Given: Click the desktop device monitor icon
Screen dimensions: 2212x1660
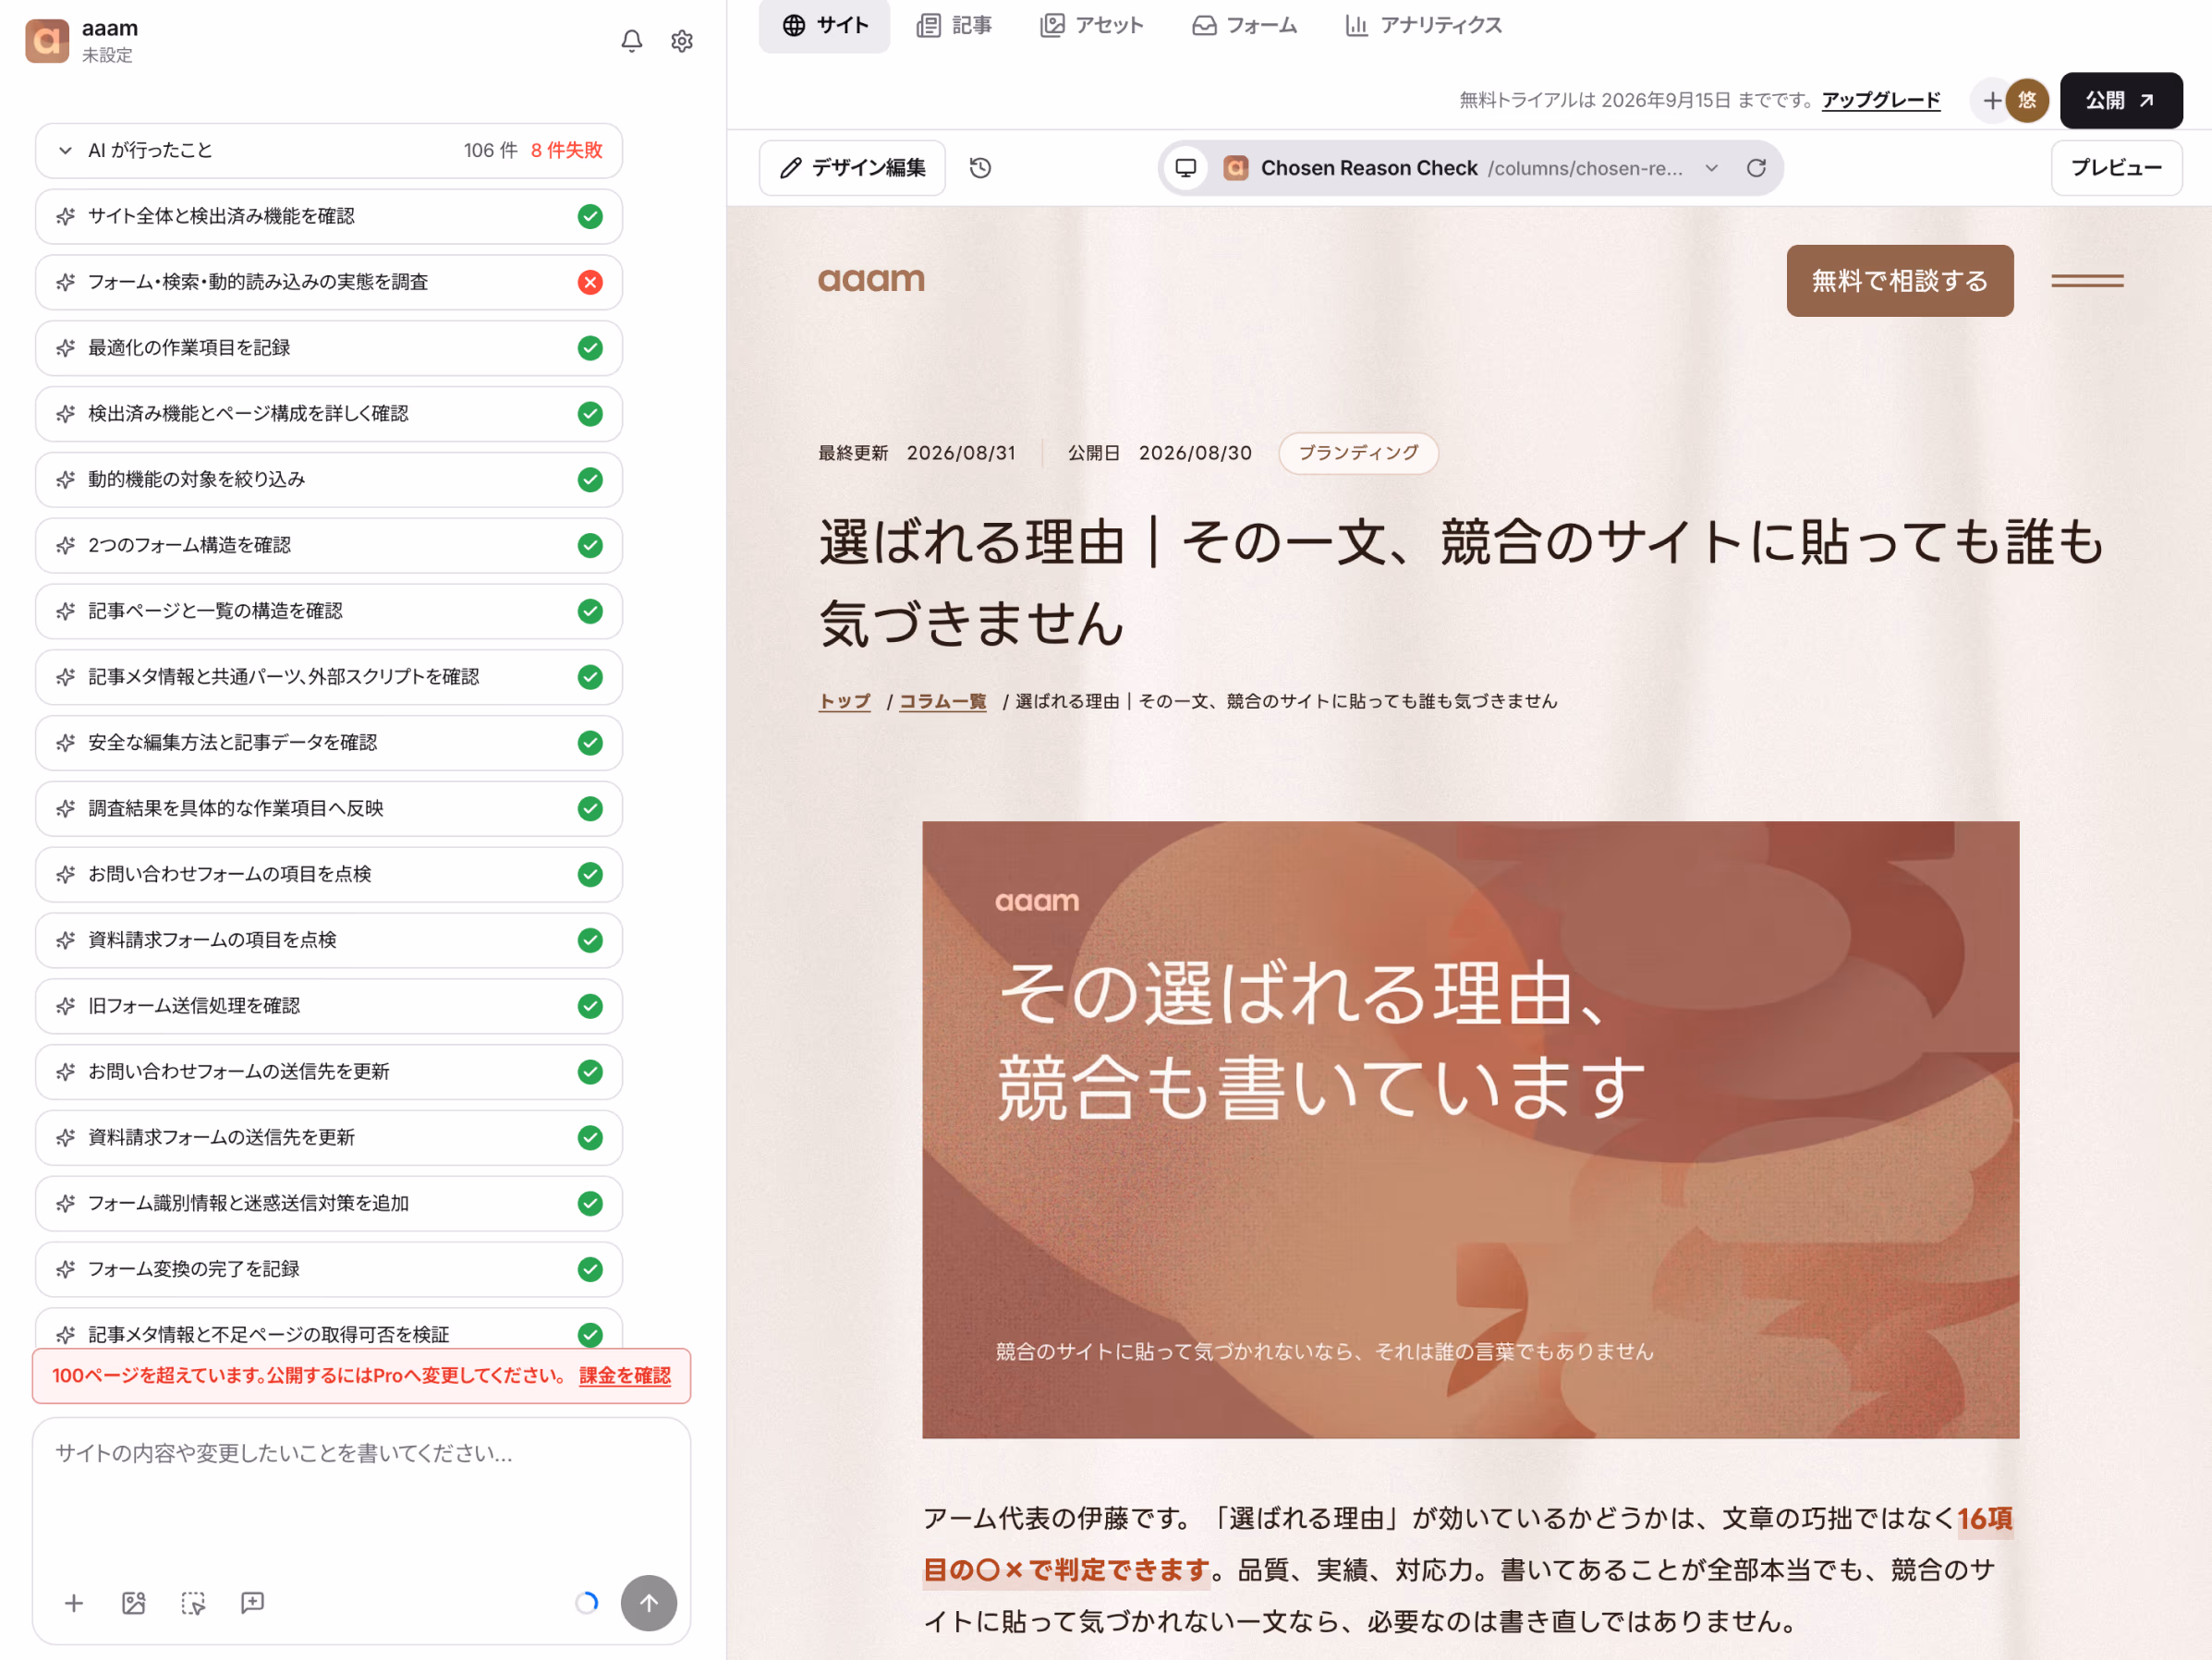Looking at the screenshot, I should 1186,168.
